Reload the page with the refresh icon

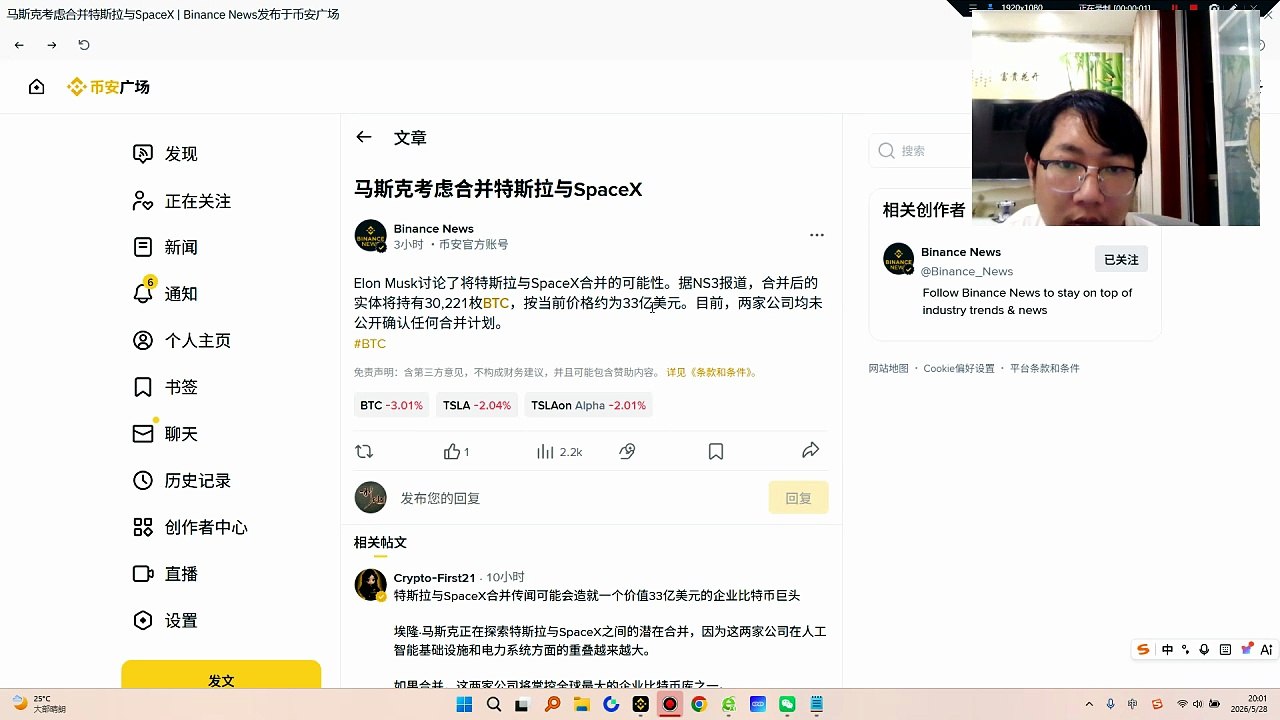click(84, 45)
